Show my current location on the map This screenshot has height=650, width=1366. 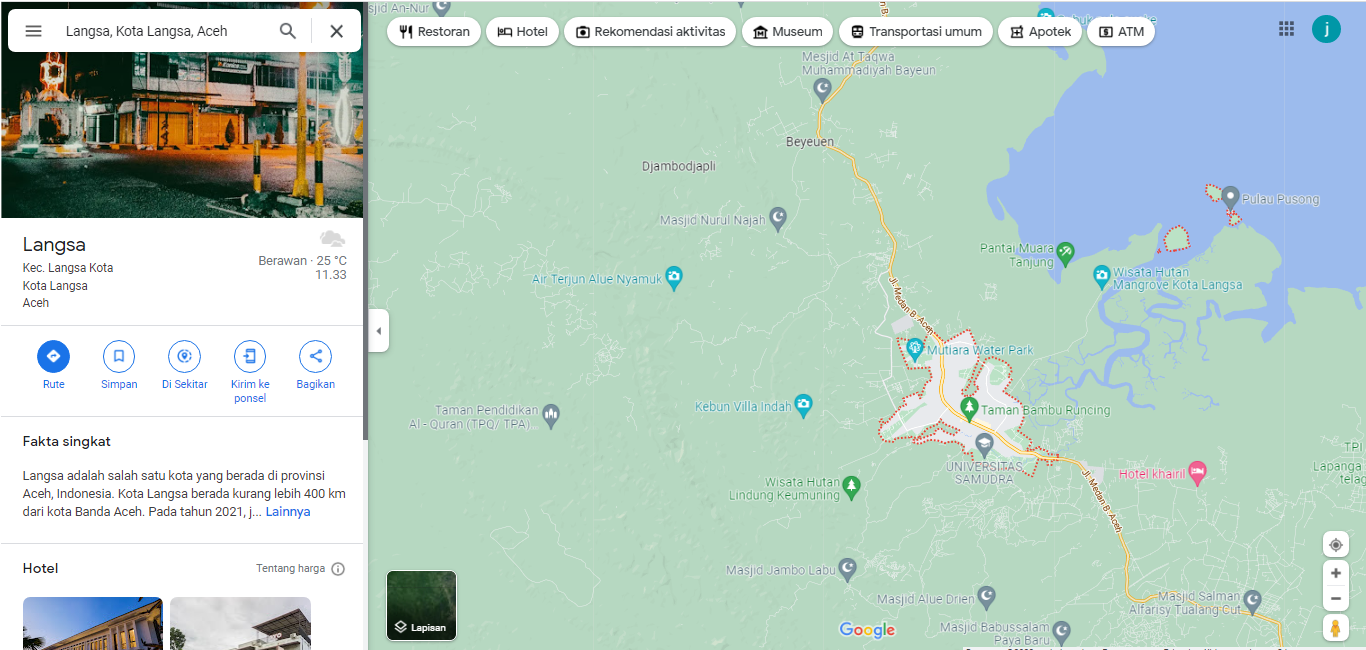point(1335,545)
